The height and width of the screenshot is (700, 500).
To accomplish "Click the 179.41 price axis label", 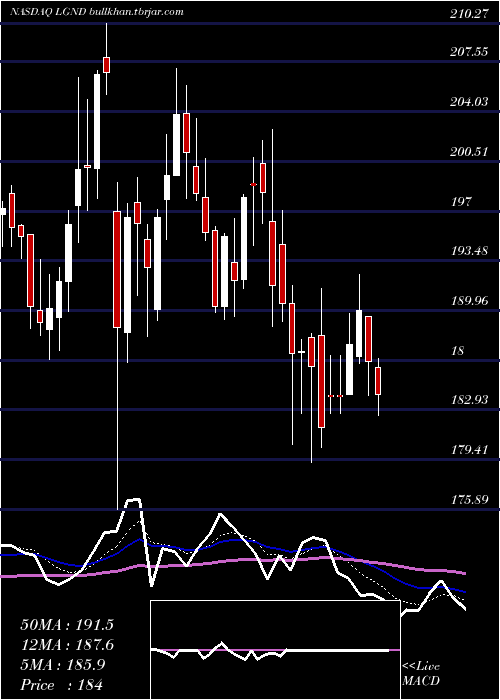I will click(468, 450).
